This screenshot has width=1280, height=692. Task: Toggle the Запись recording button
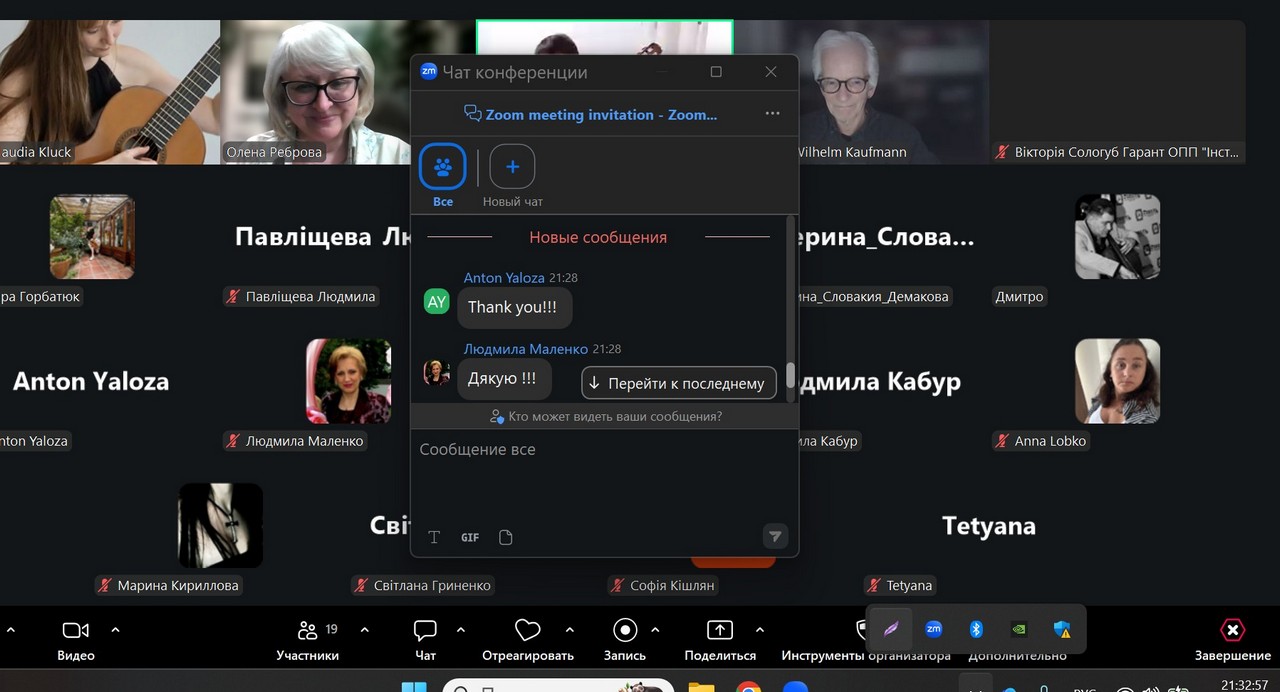pyautogui.click(x=625, y=631)
